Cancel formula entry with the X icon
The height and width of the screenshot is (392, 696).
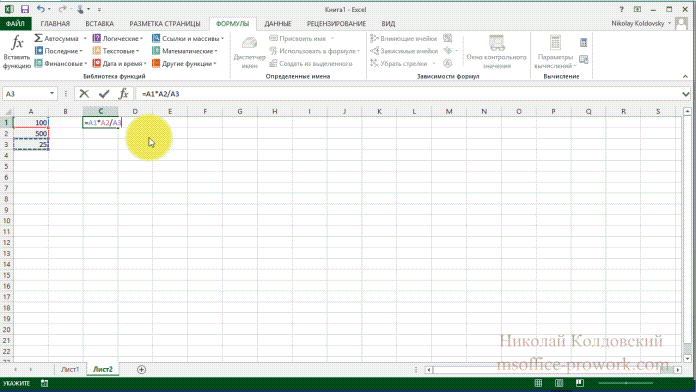click(84, 94)
